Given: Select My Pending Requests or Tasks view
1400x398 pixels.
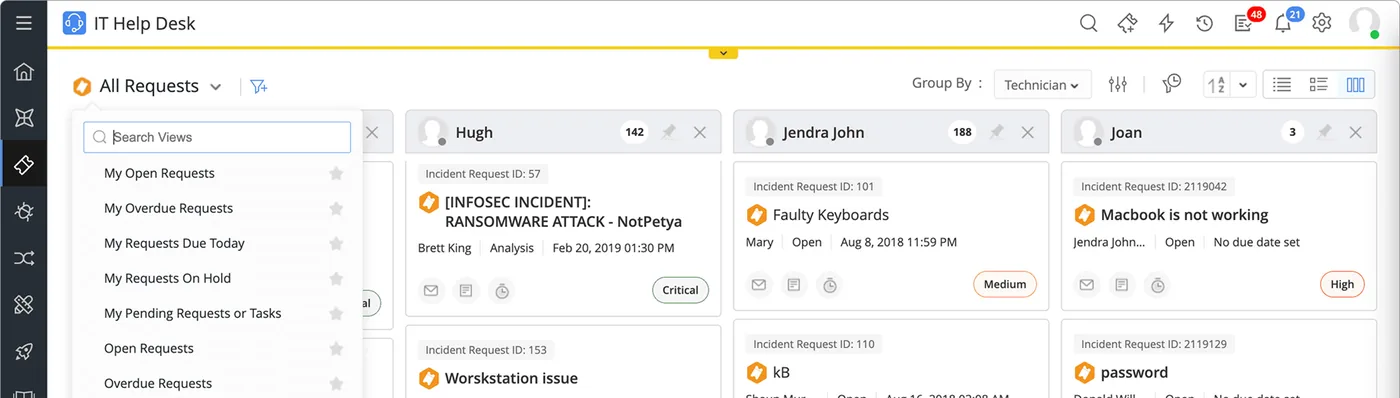Looking at the screenshot, I should (192, 313).
